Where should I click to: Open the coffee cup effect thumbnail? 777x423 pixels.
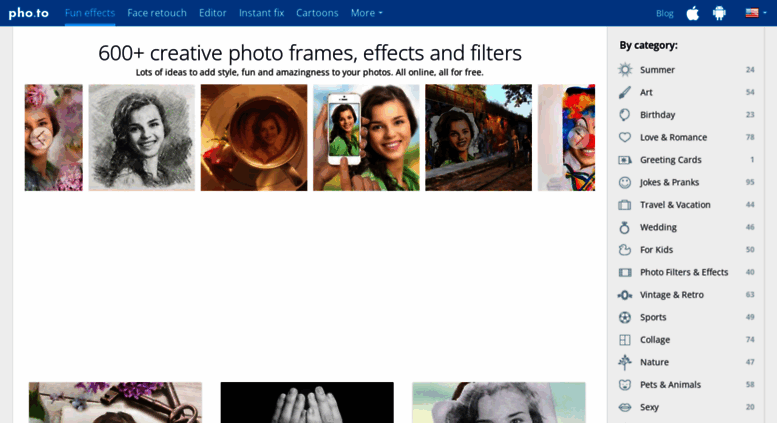[x=254, y=138]
